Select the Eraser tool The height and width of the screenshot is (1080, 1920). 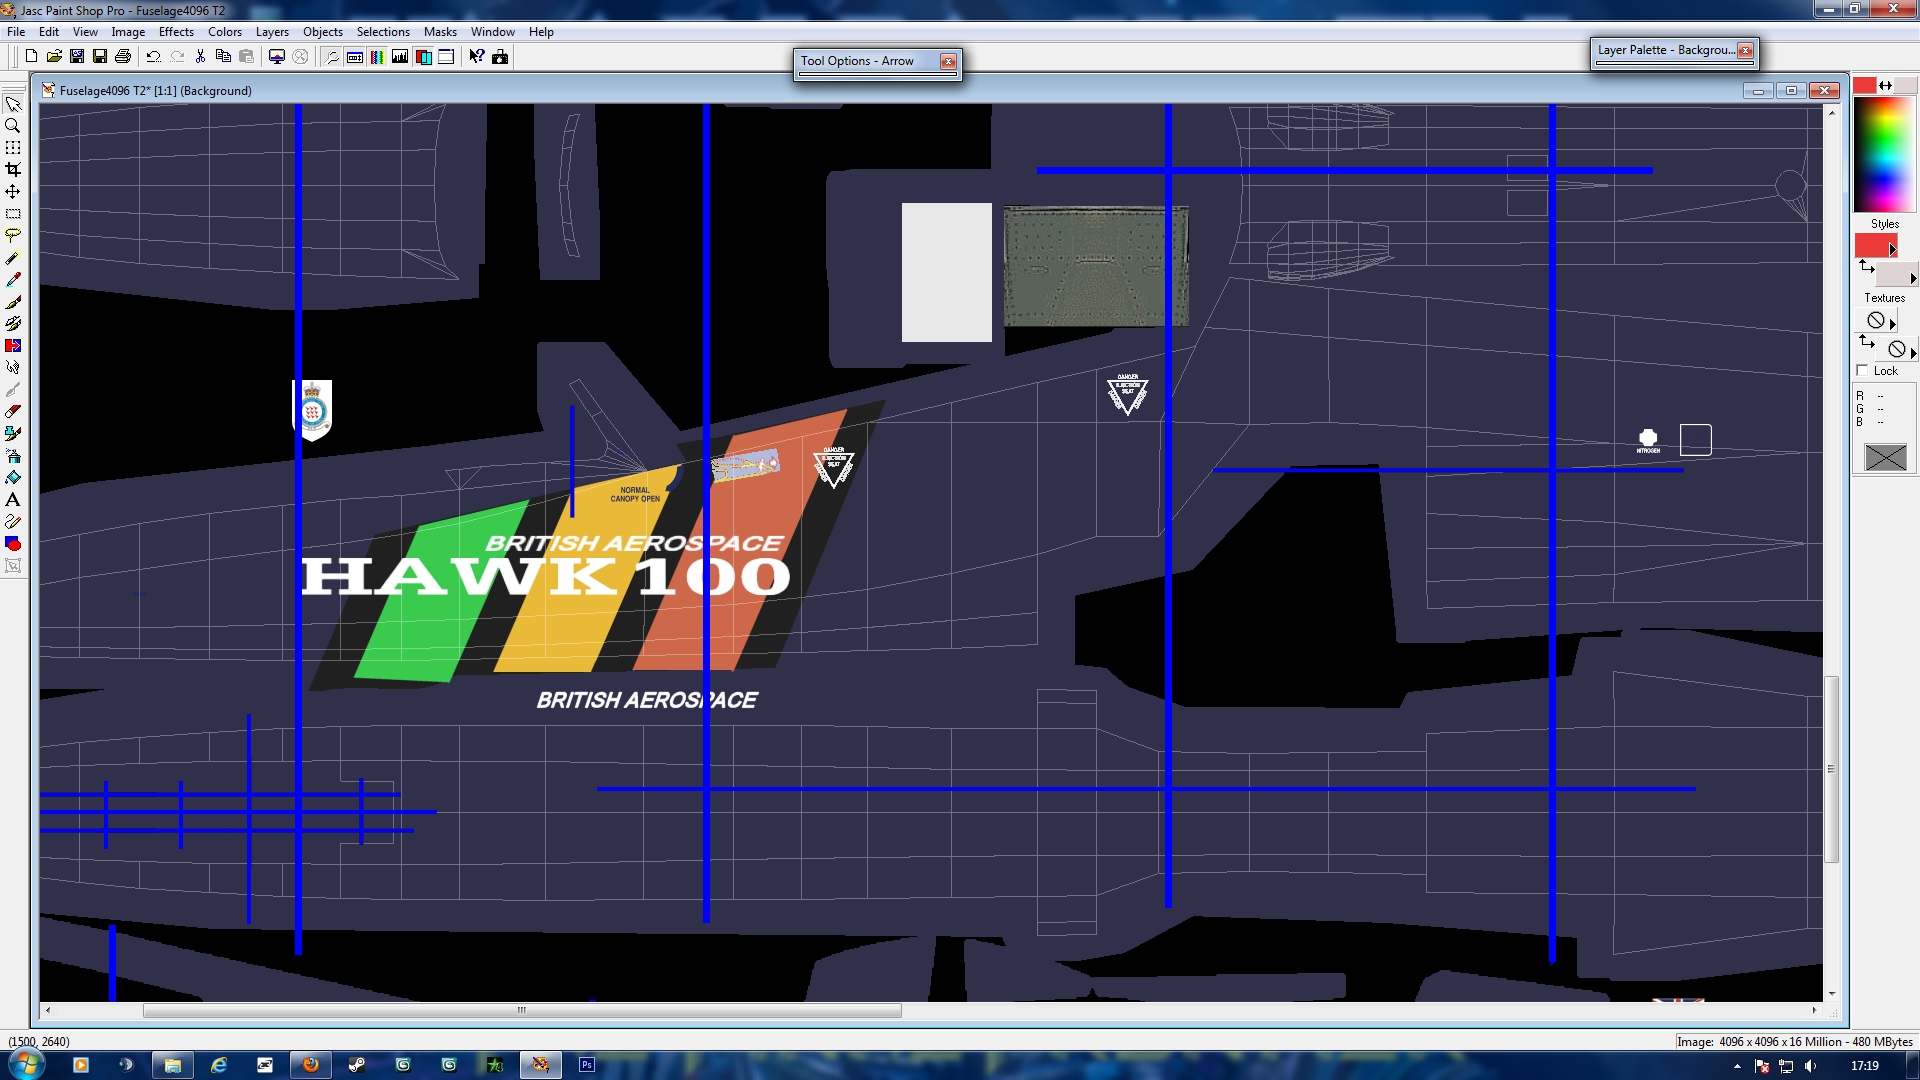[13, 412]
